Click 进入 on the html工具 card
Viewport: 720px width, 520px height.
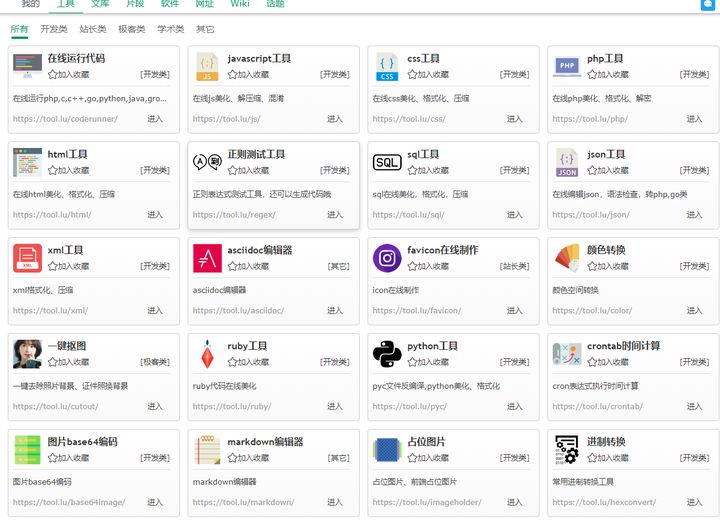pyautogui.click(x=155, y=215)
